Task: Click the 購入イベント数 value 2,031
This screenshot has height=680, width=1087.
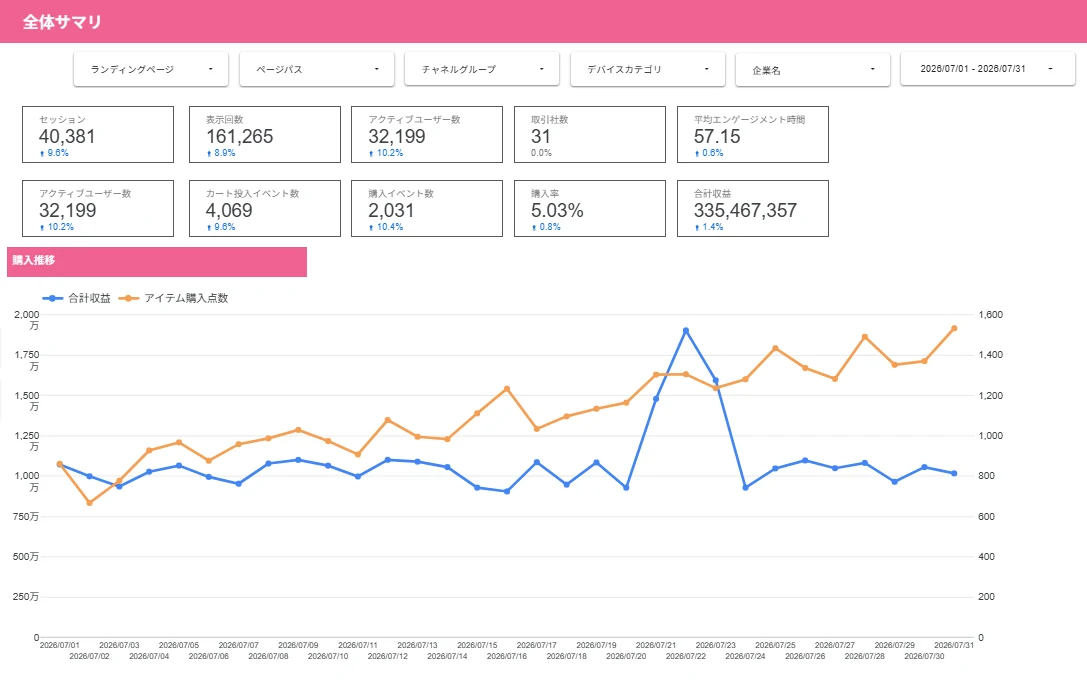Action: [x=391, y=211]
